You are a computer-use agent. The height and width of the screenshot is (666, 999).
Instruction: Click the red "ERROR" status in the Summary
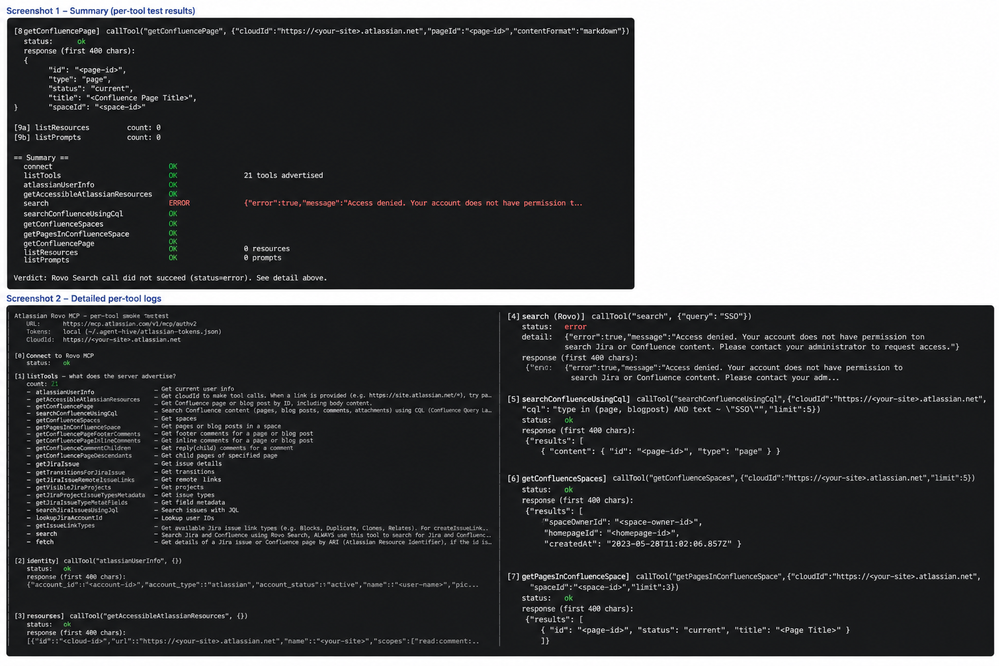click(x=179, y=203)
